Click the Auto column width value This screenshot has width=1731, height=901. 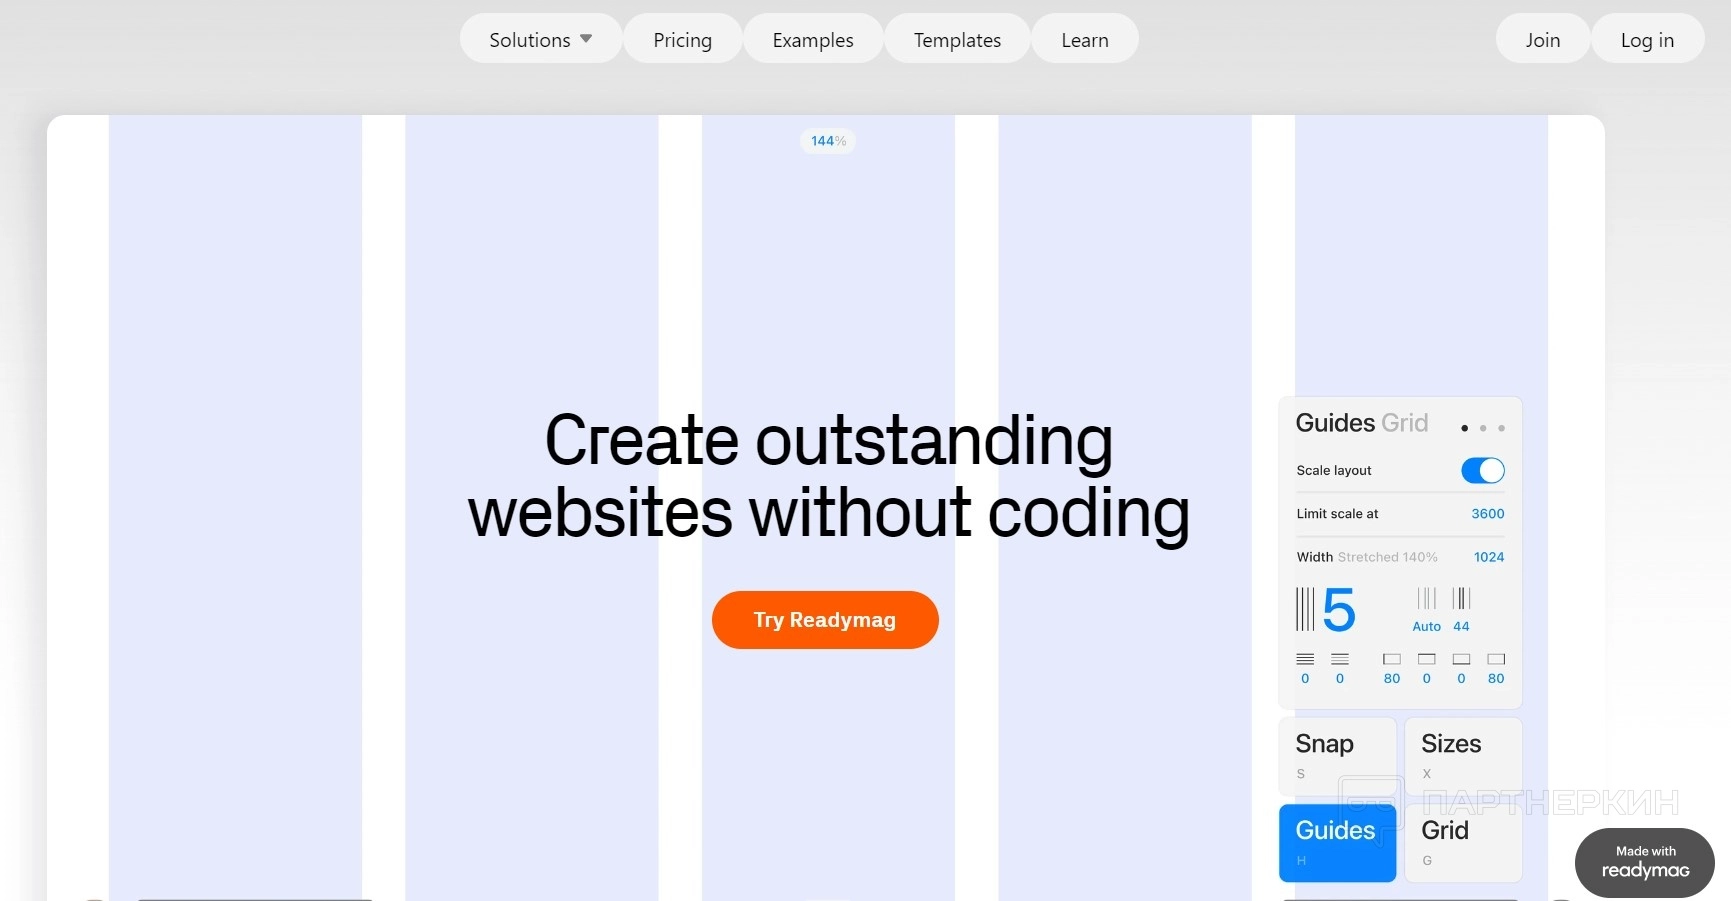point(1427,626)
